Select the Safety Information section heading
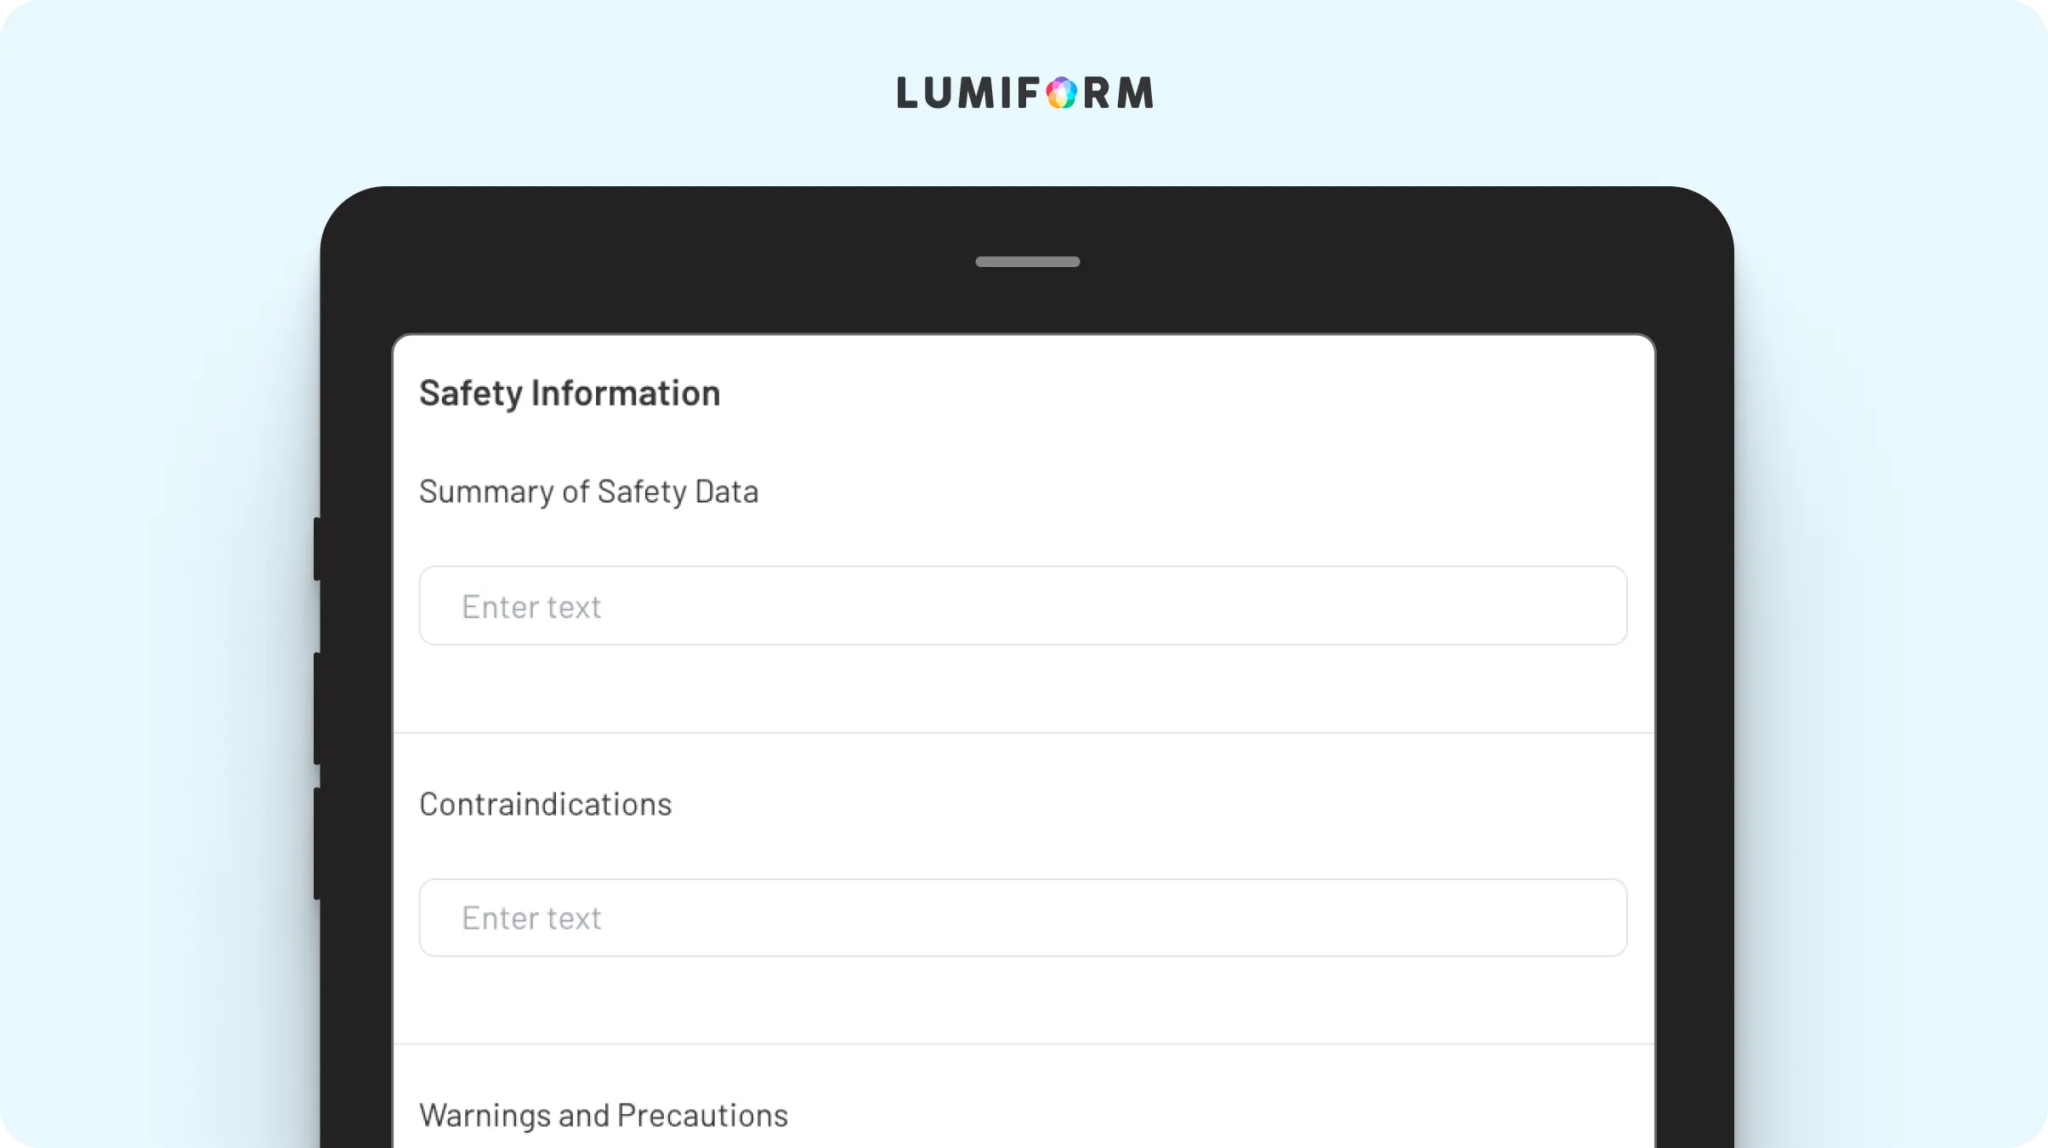 click(569, 393)
